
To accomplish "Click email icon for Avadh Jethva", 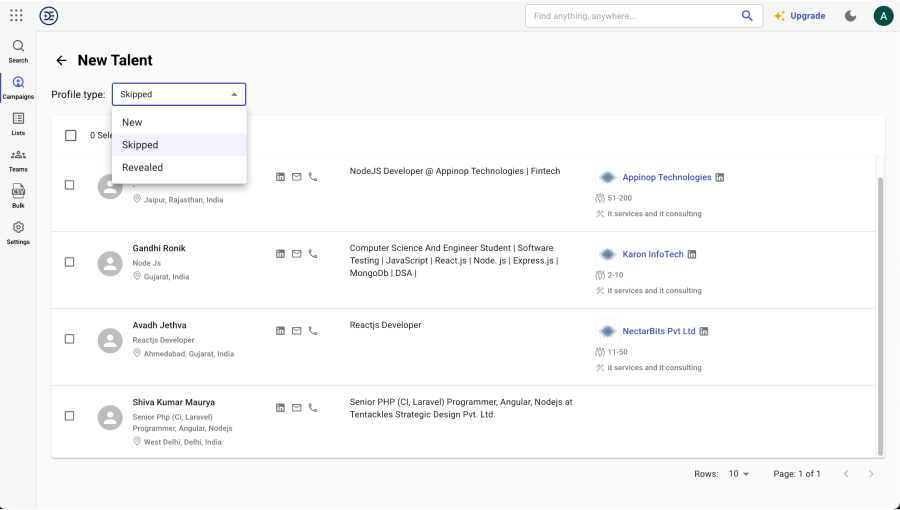I will pyautogui.click(x=296, y=330).
